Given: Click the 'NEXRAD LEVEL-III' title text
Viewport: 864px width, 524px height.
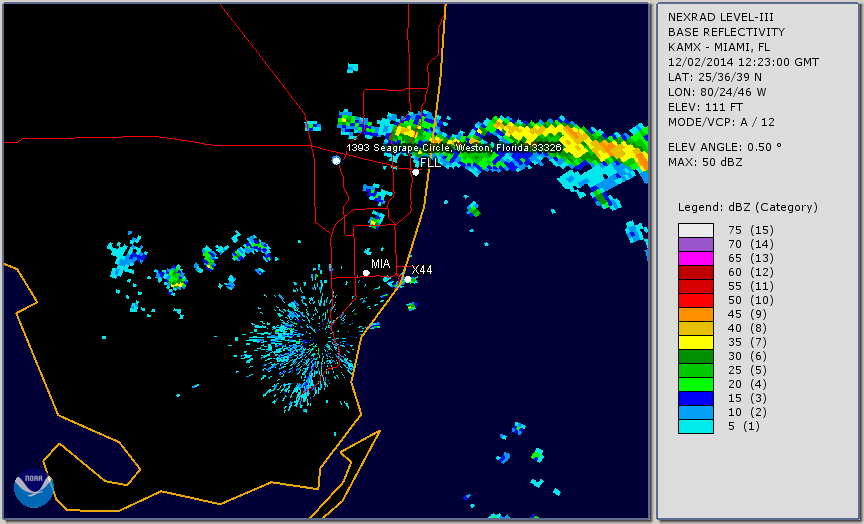Looking at the screenshot, I should 721,18.
